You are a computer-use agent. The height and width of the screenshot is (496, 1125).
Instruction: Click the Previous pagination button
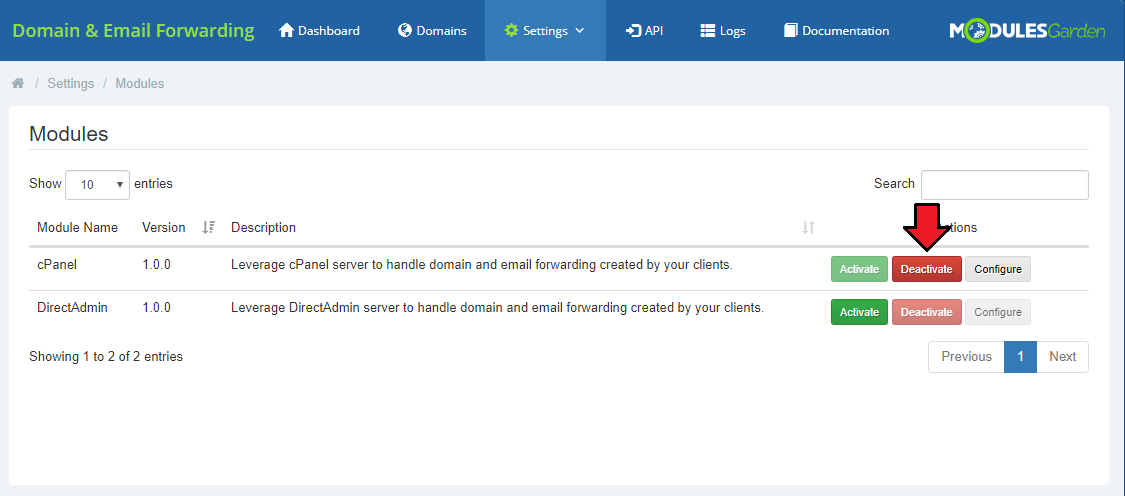point(966,357)
